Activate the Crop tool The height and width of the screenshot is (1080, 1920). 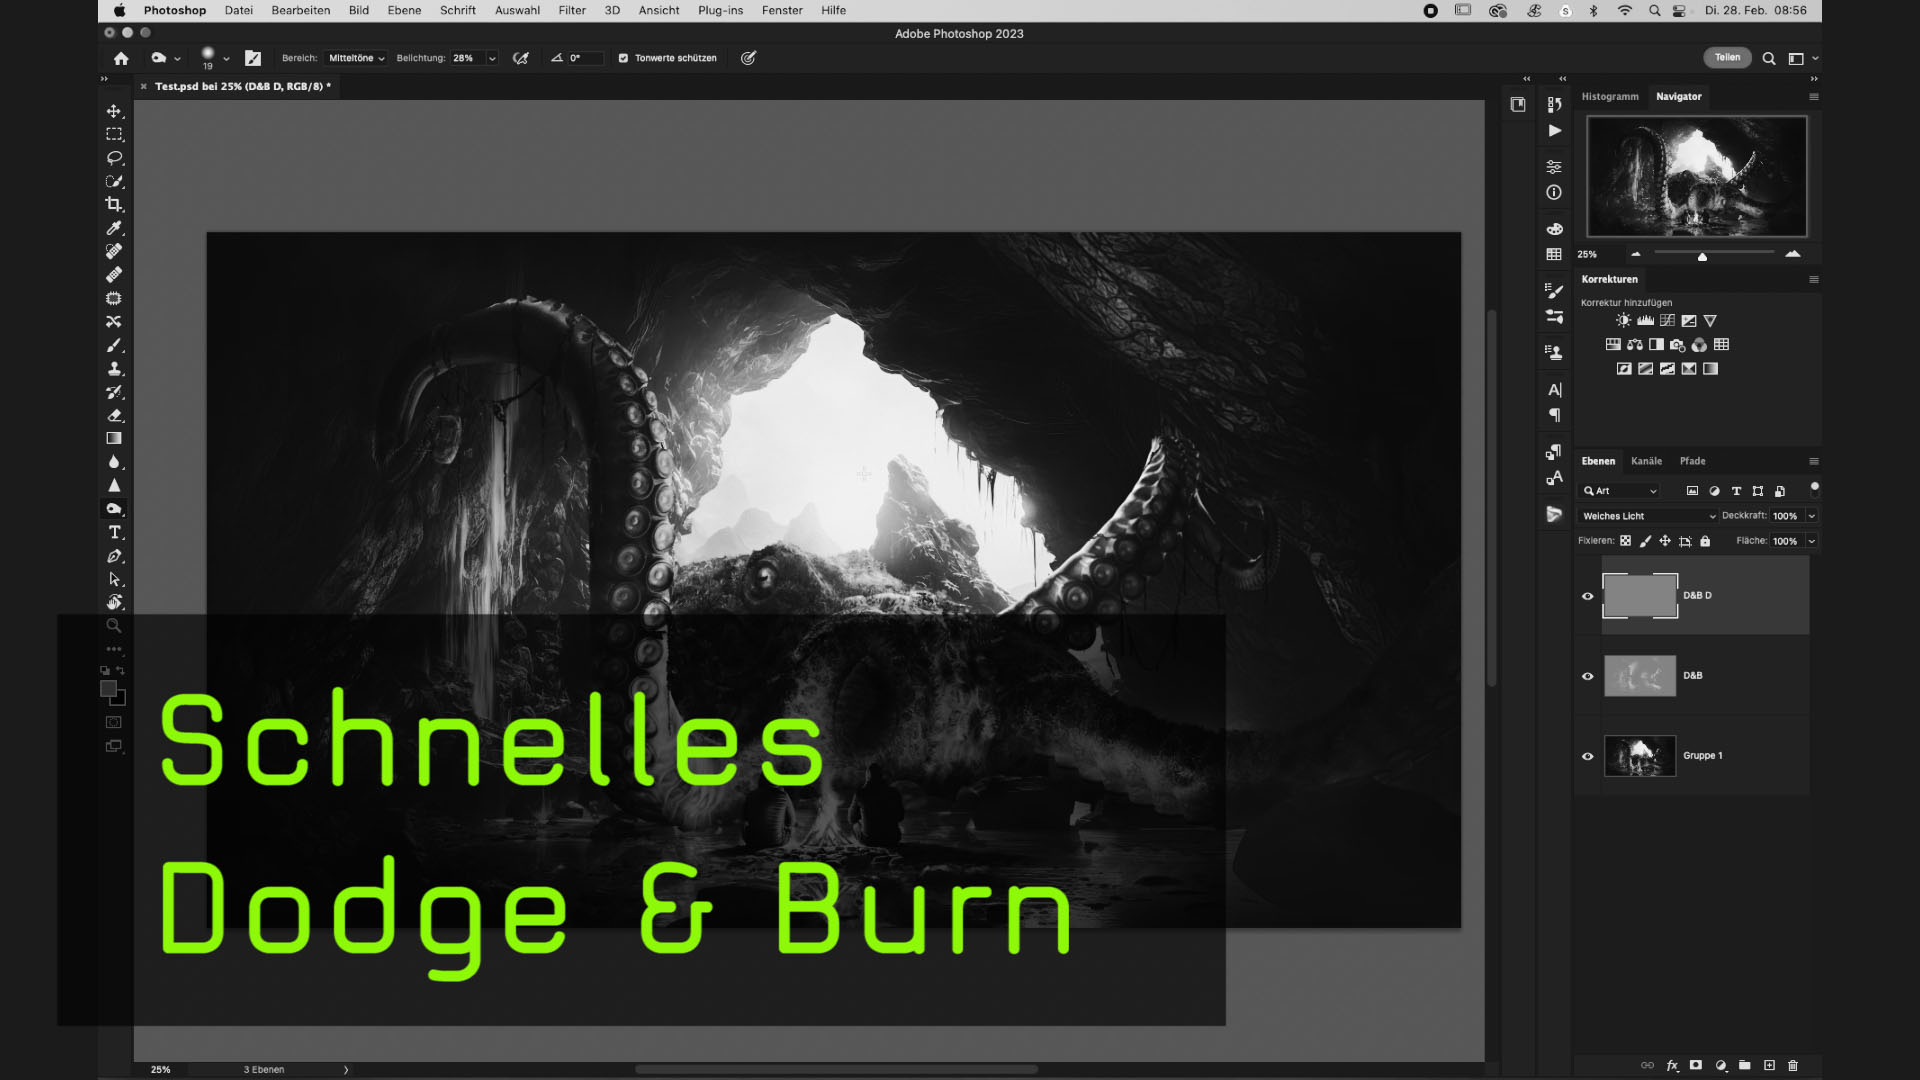tap(114, 204)
